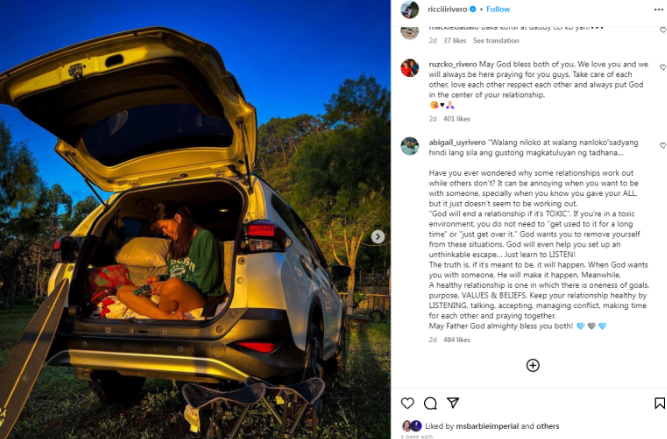Save post with bookmark icon

click(x=659, y=403)
